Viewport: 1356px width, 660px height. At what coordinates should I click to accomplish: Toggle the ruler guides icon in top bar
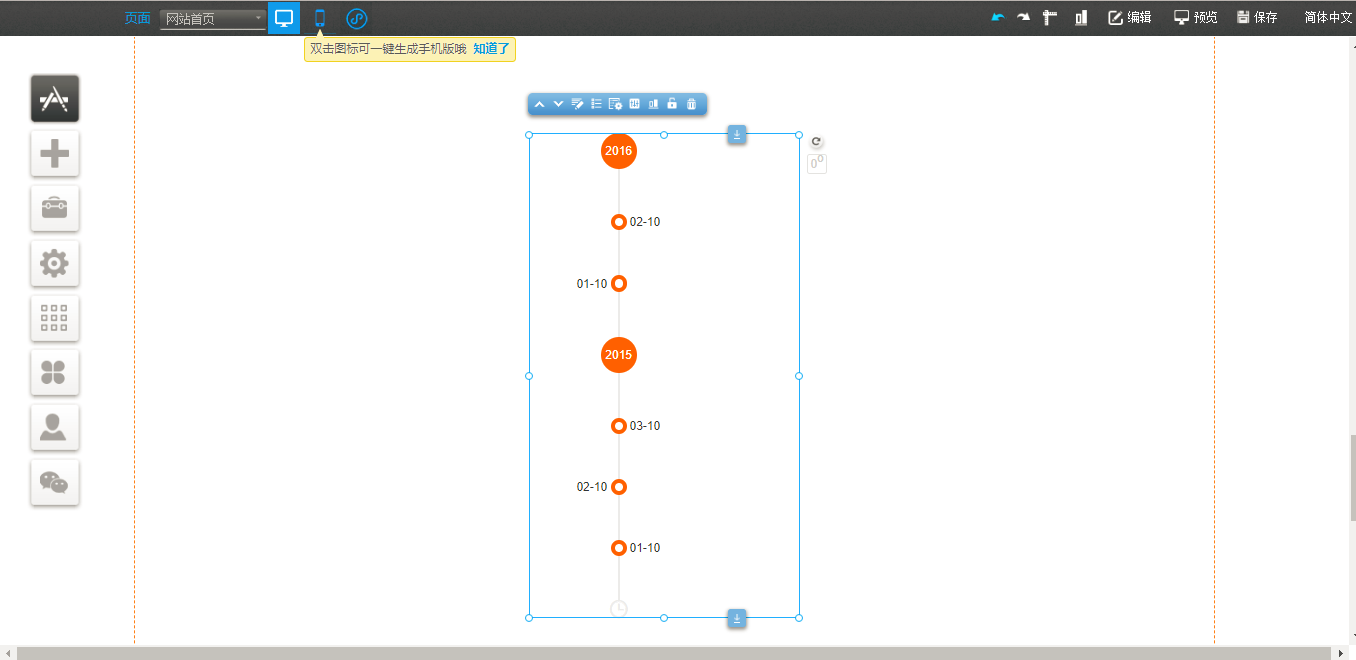pyautogui.click(x=1050, y=17)
